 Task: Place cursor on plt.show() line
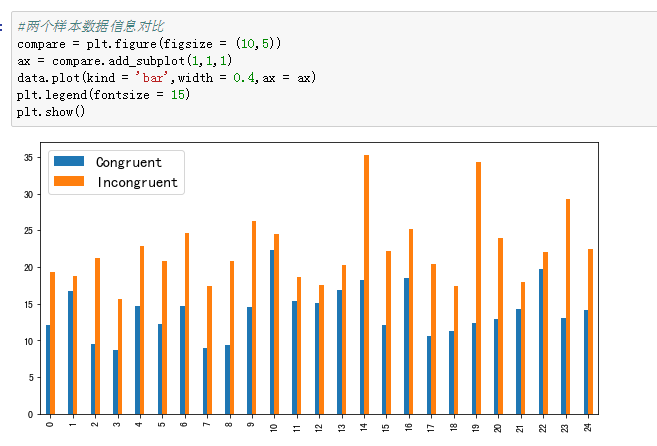[51, 112]
